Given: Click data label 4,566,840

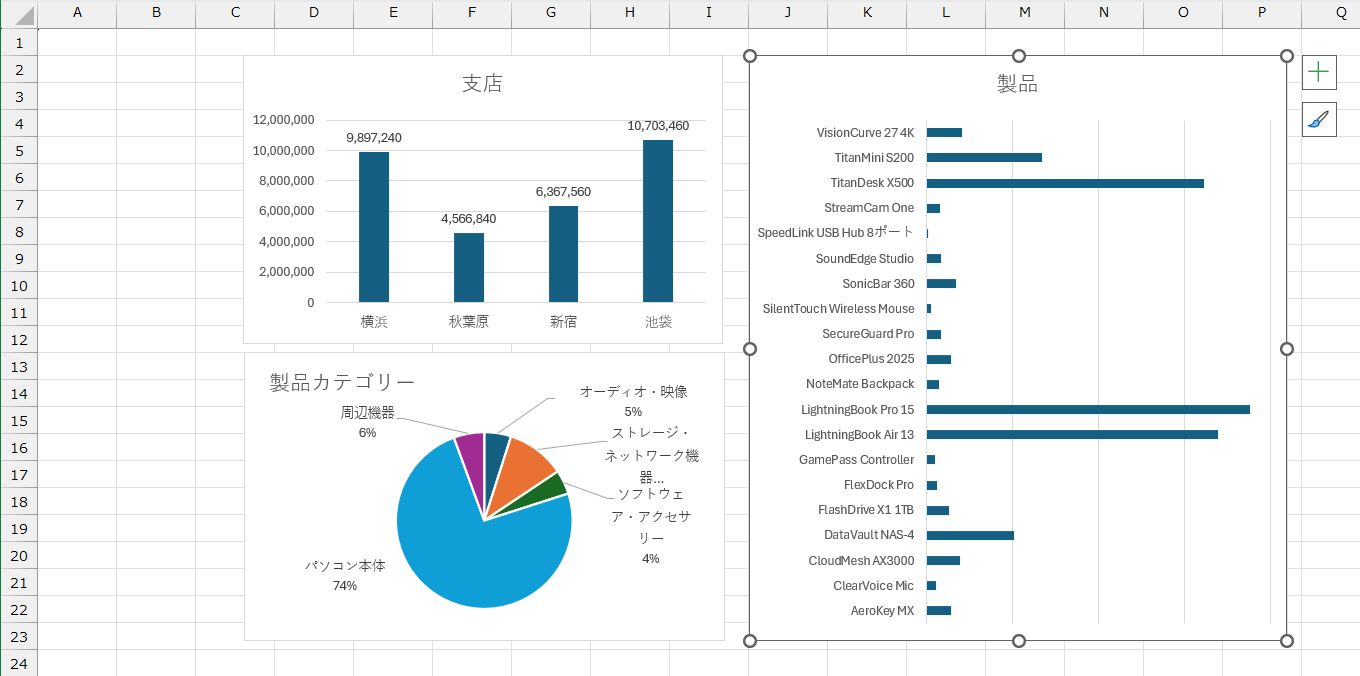Looking at the screenshot, I should (x=469, y=219).
